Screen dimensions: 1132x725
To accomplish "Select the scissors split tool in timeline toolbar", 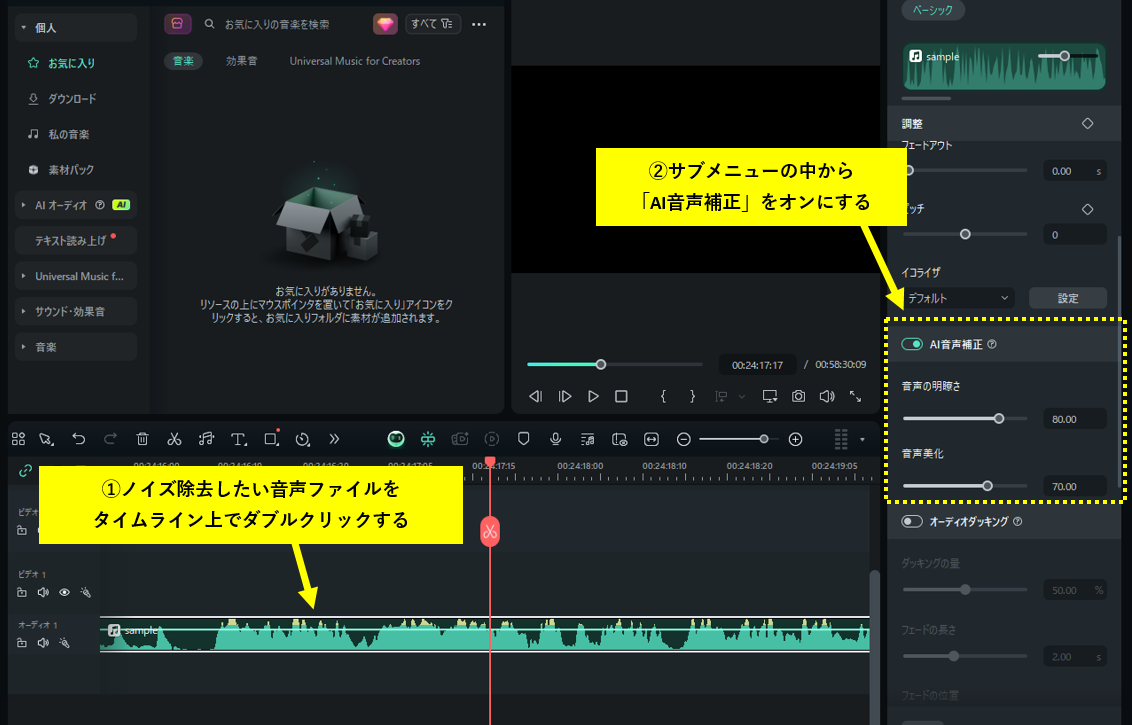I will [174, 439].
